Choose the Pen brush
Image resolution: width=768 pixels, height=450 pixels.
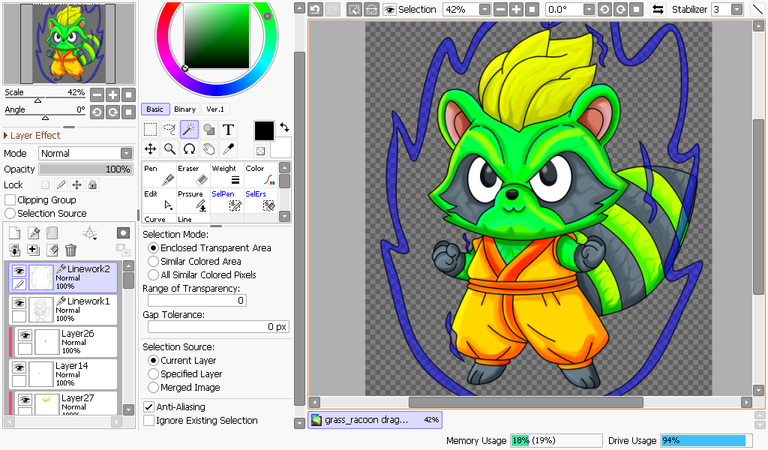pyautogui.click(x=159, y=175)
